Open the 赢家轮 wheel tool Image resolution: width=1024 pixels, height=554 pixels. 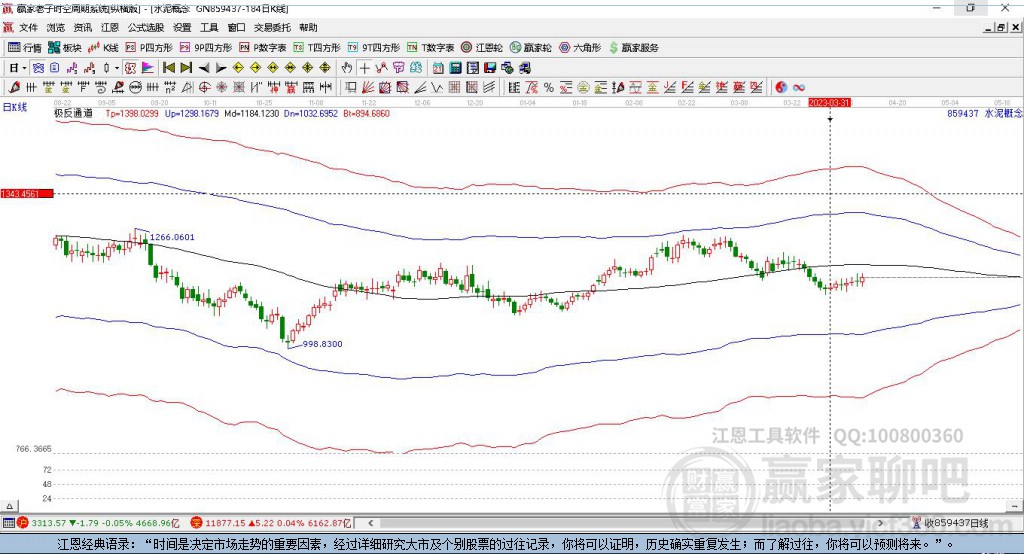click(x=531, y=48)
